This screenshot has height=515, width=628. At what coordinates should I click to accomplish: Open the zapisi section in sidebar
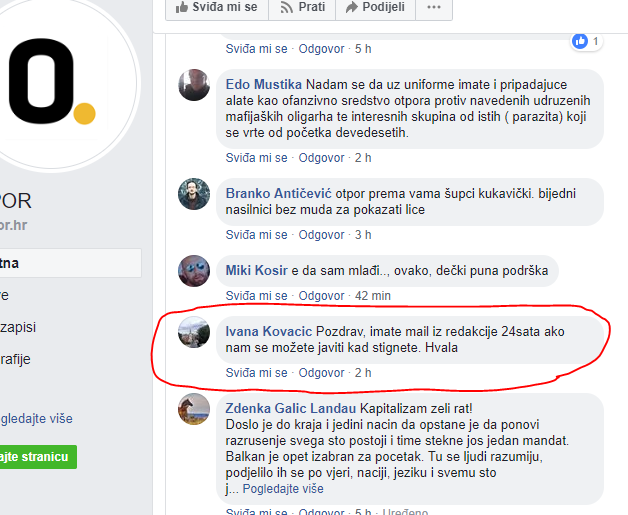[x=18, y=327]
